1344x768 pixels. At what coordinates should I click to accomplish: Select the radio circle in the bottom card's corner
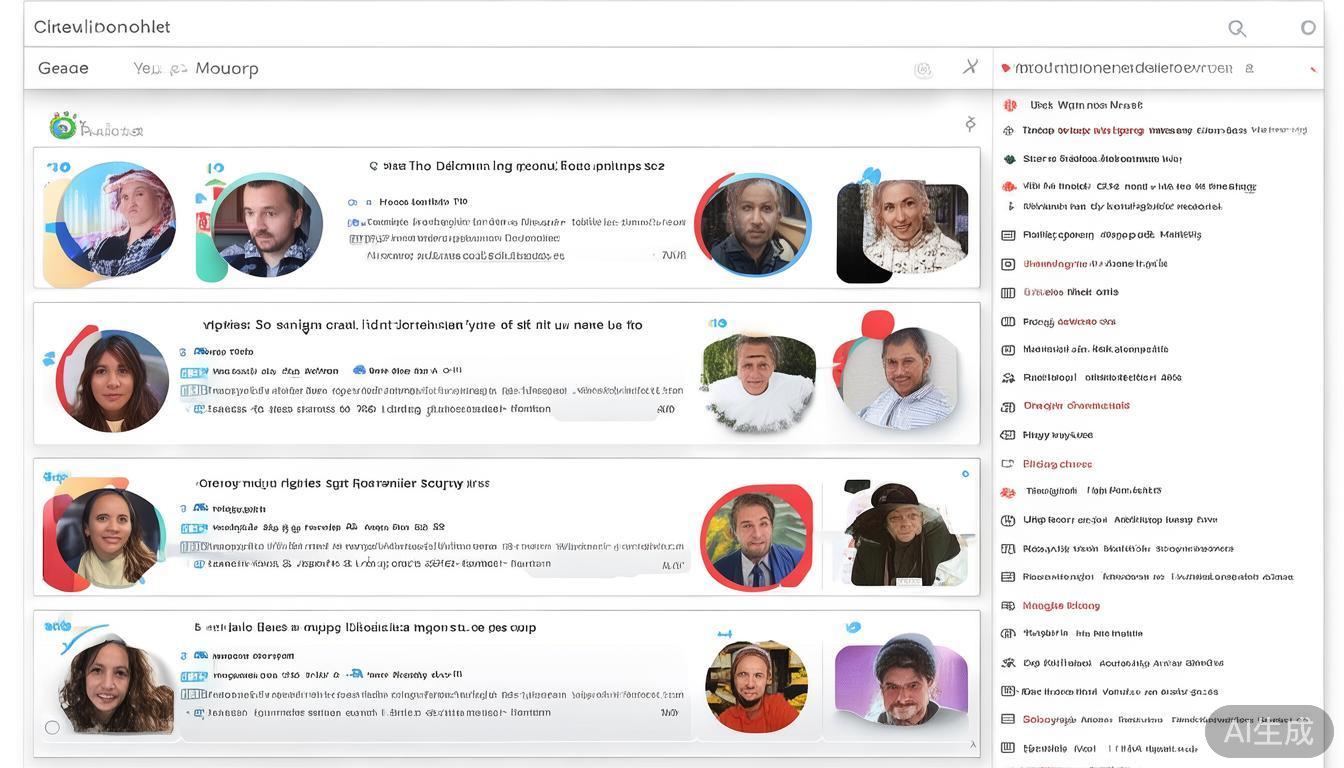point(52,727)
